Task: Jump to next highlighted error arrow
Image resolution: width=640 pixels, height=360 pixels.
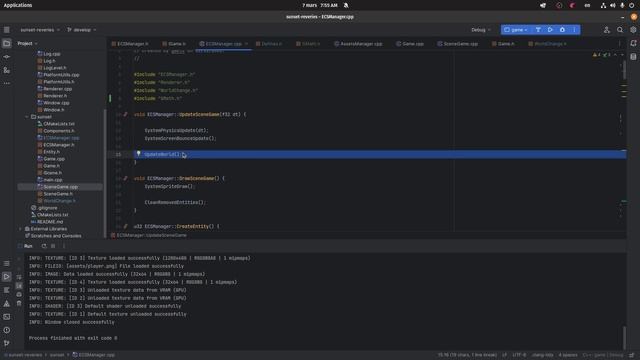Action: point(622,55)
